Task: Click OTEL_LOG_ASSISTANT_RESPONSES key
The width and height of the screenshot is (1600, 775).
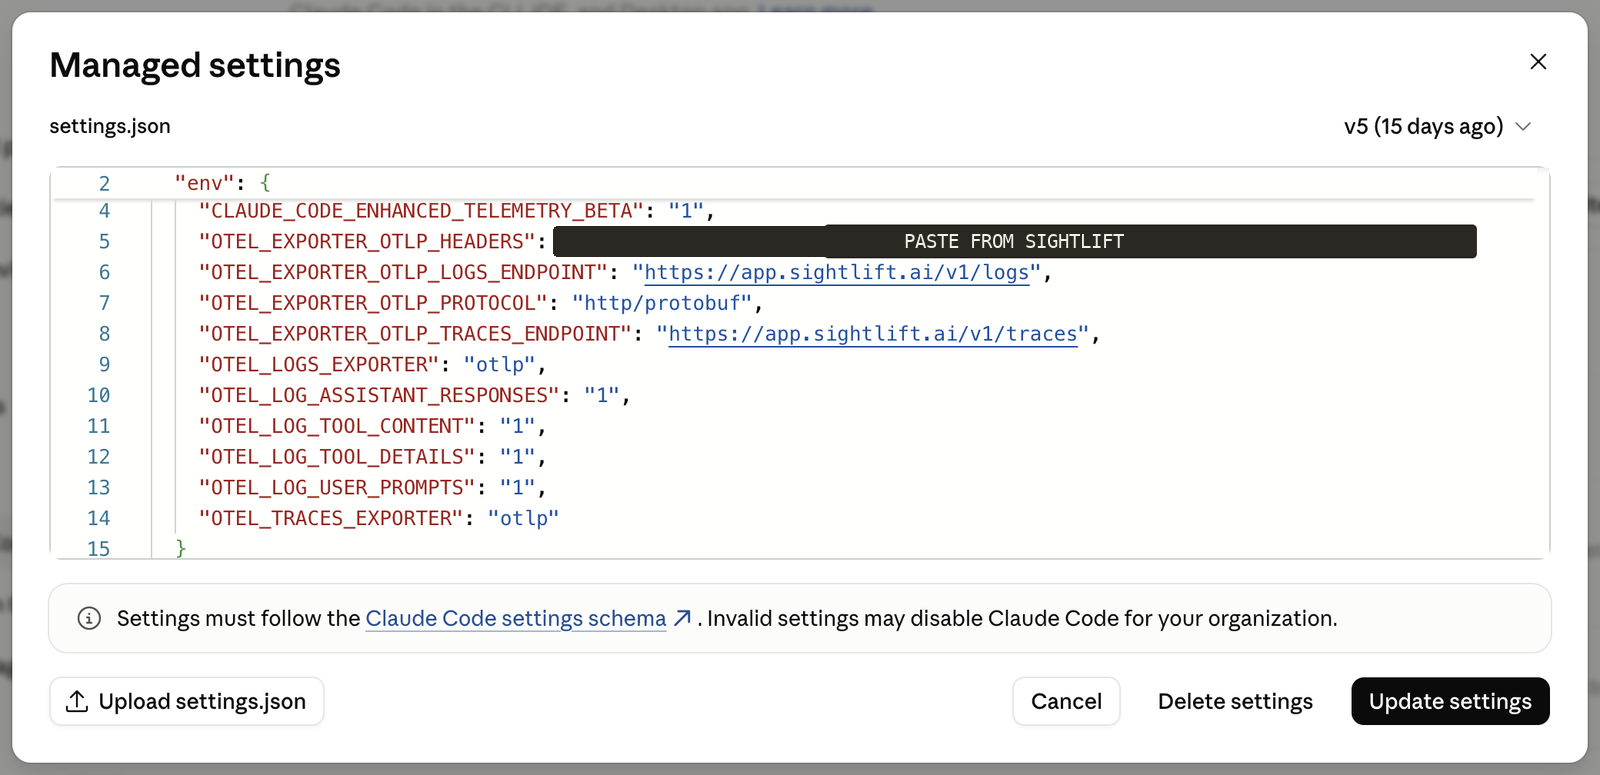Action: (x=379, y=395)
